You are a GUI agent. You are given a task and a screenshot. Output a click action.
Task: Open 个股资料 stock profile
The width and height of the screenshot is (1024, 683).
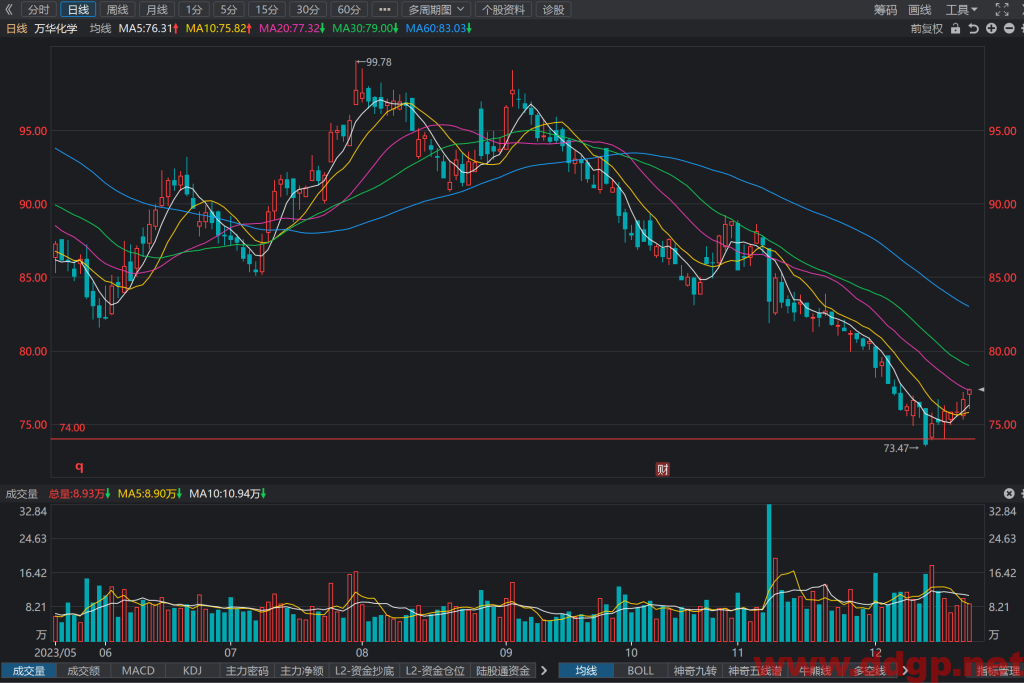pos(504,10)
